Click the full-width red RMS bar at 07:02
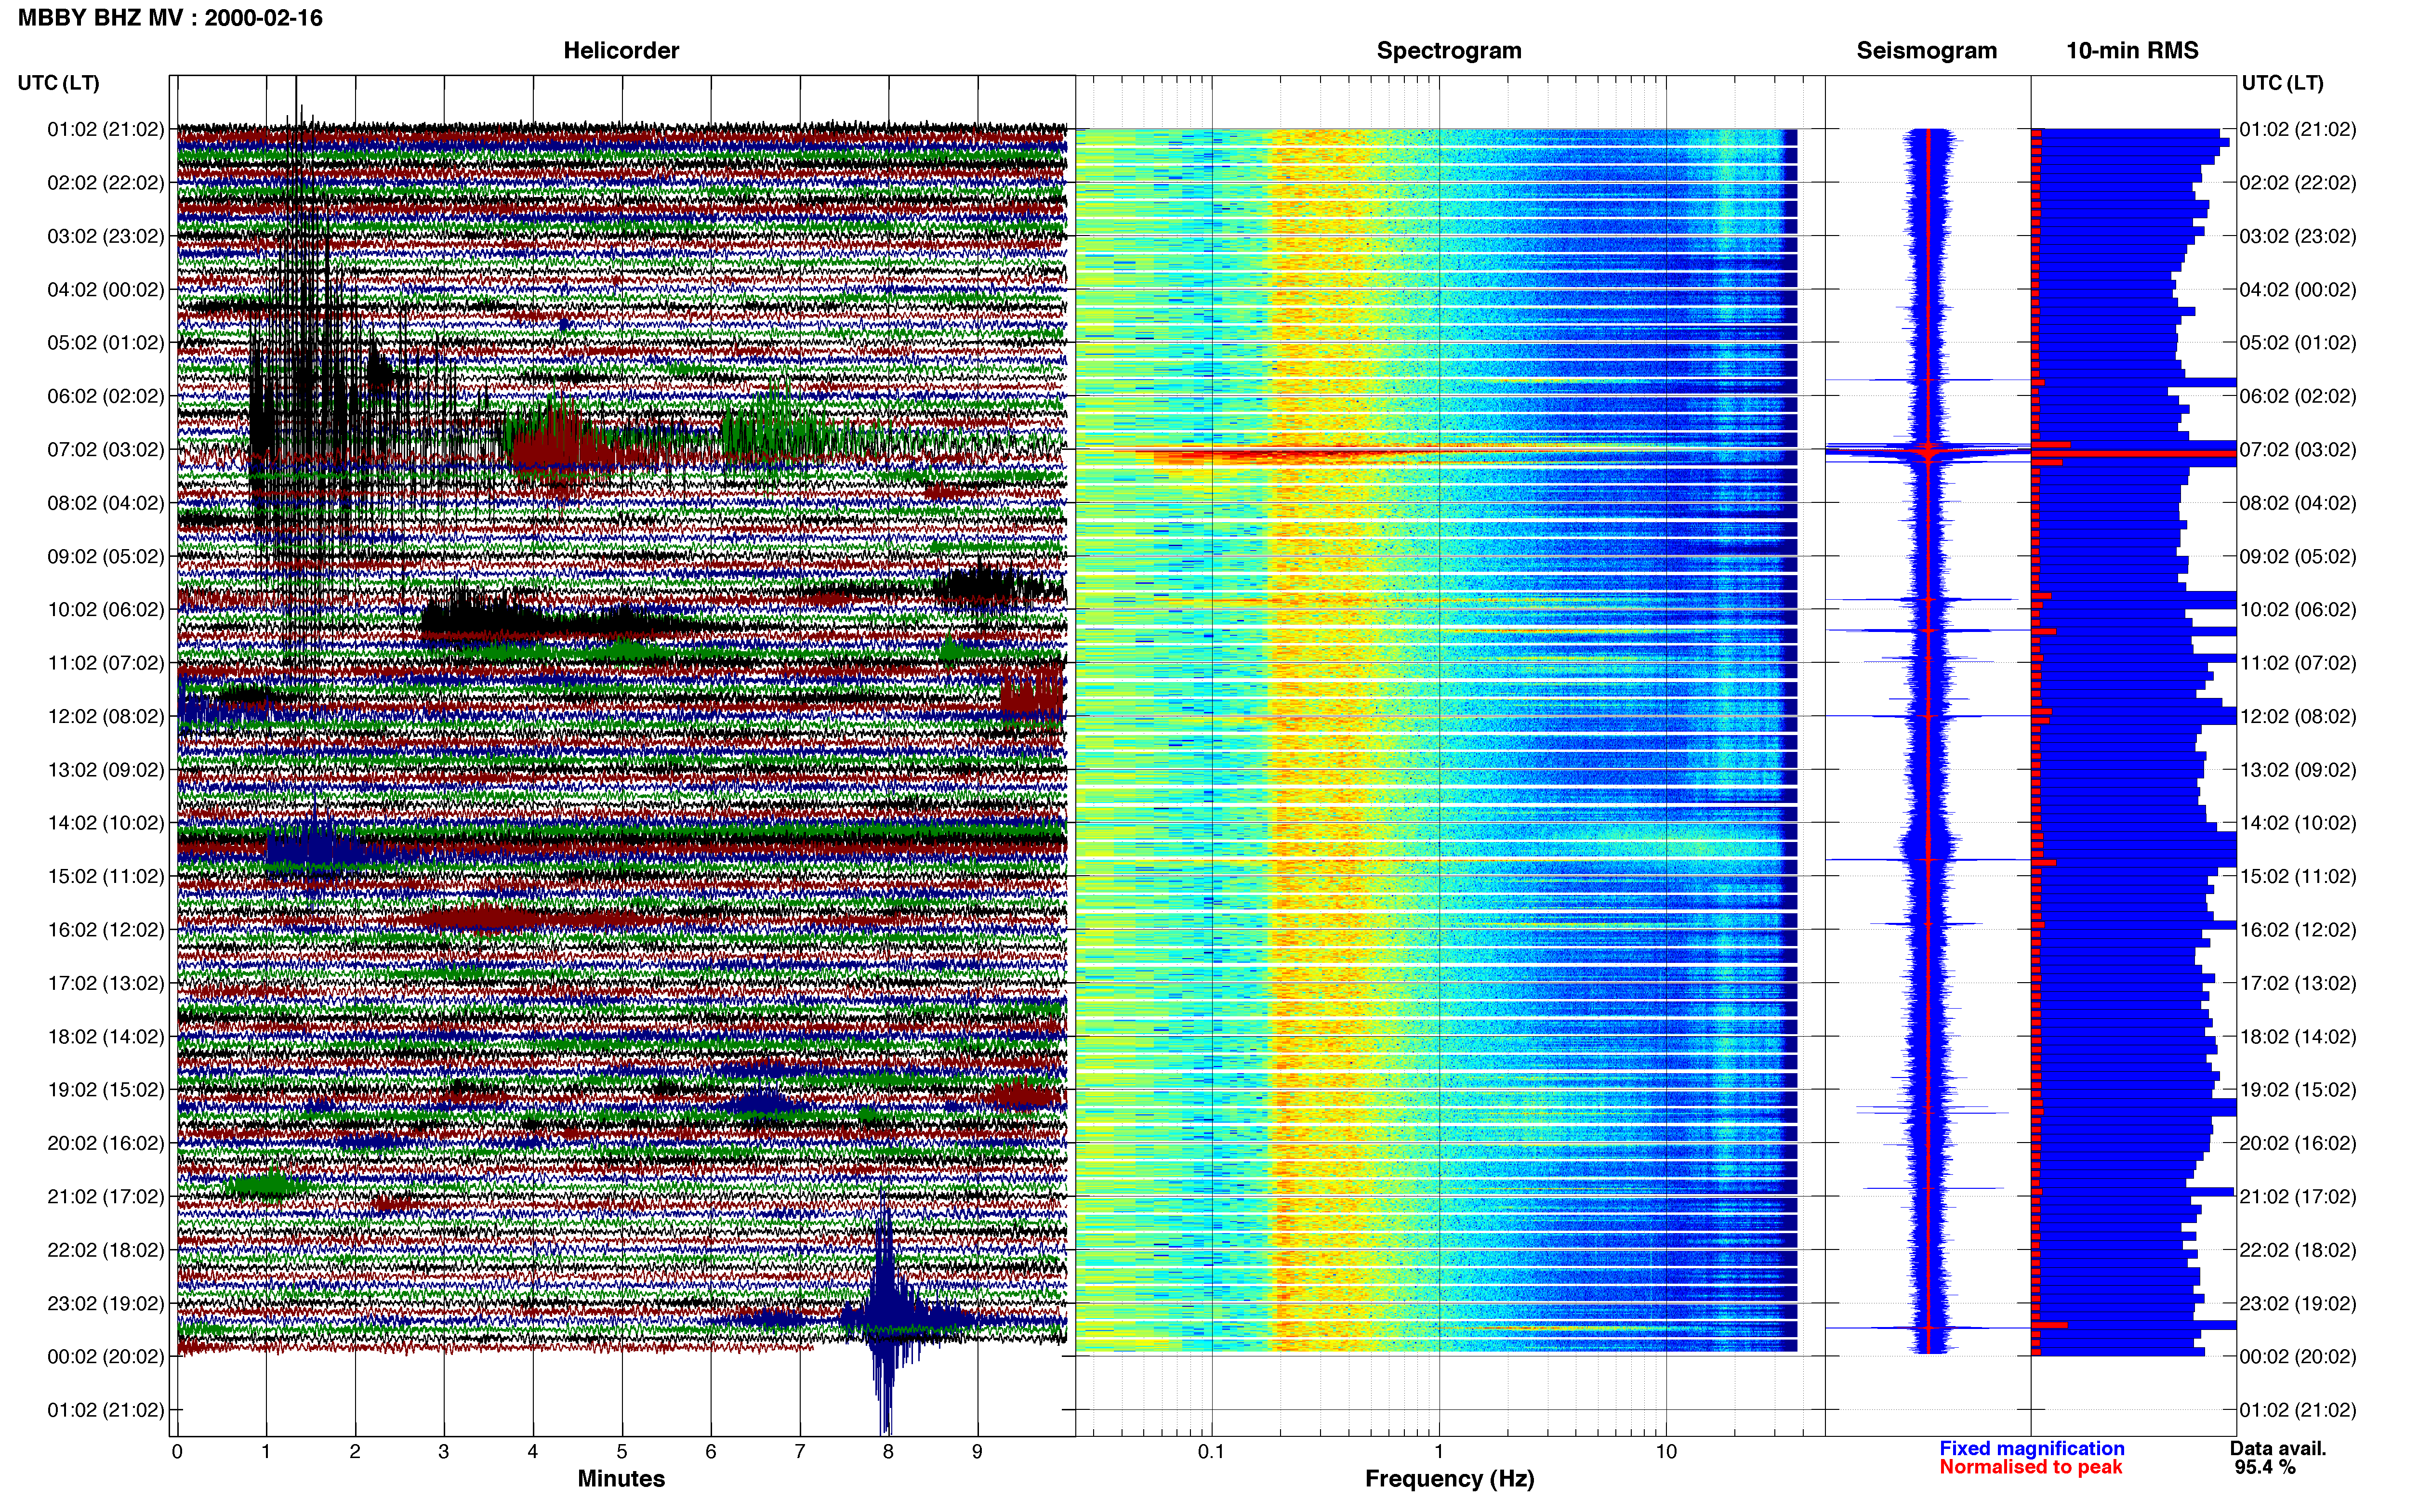Image resolution: width=2418 pixels, height=1512 pixels. pos(2134,454)
